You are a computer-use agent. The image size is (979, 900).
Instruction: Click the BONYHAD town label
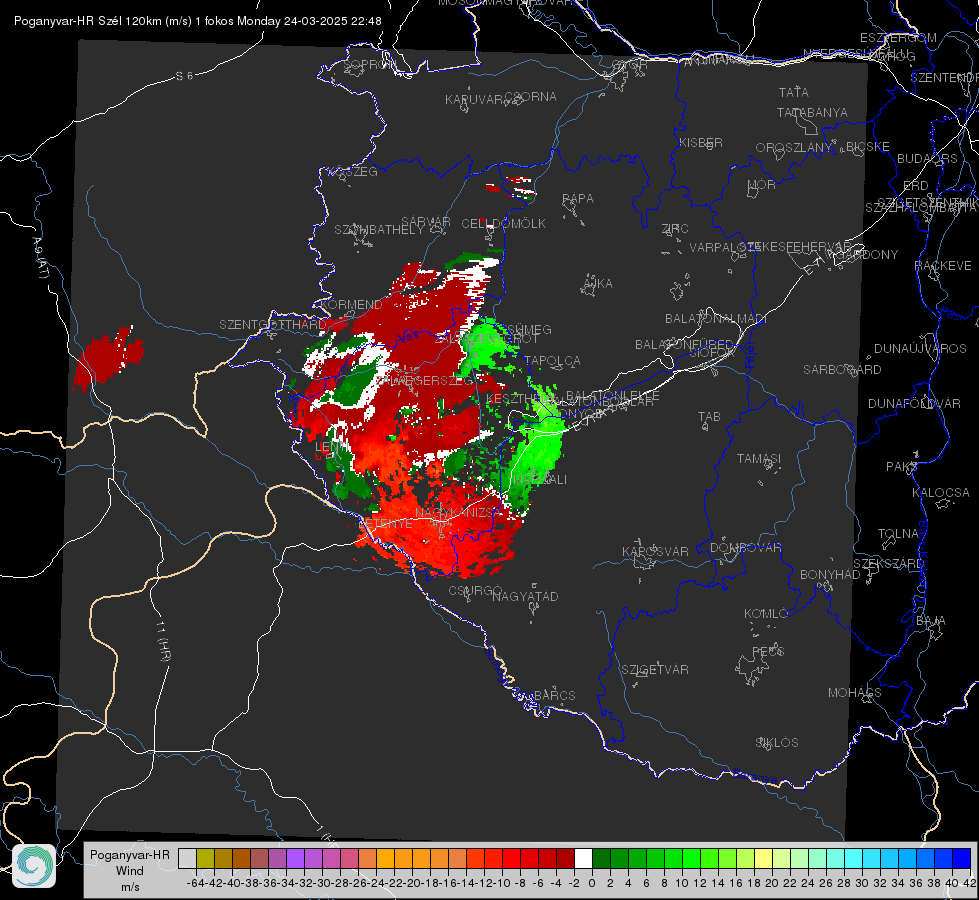click(x=830, y=575)
